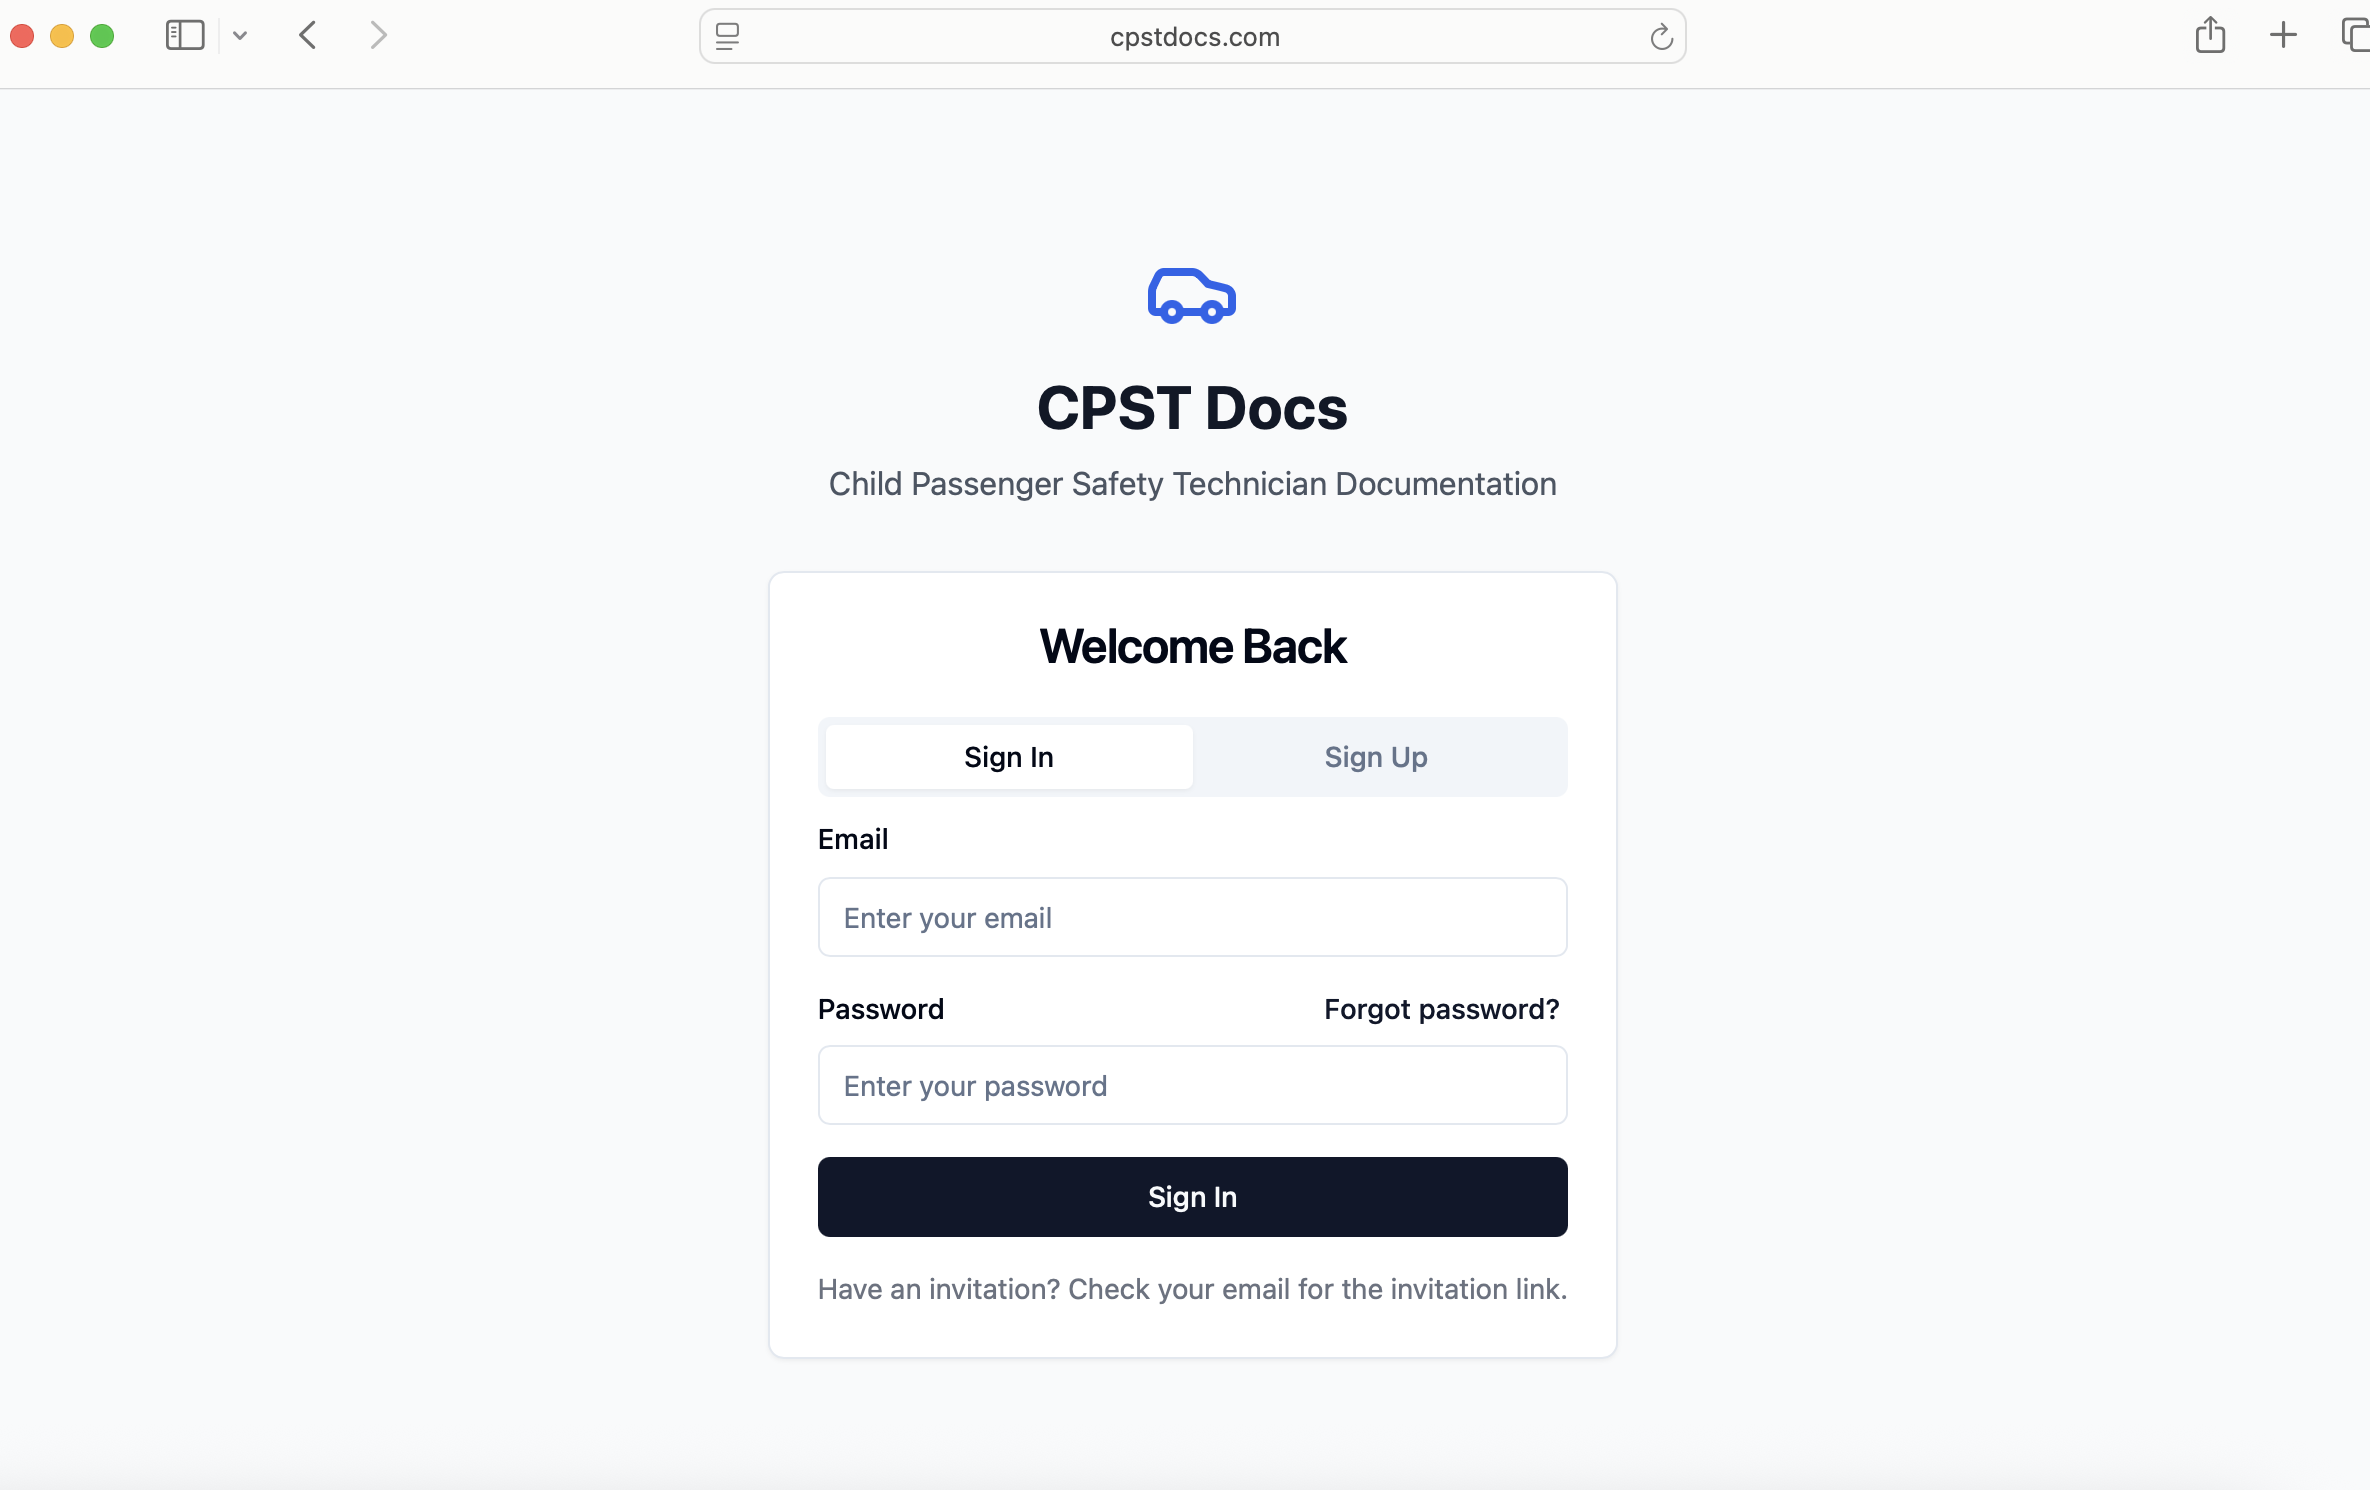This screenshot has height=1490, width=2370.
Task: Switch to the Sign Up tab
Action: pos(1375,757)
